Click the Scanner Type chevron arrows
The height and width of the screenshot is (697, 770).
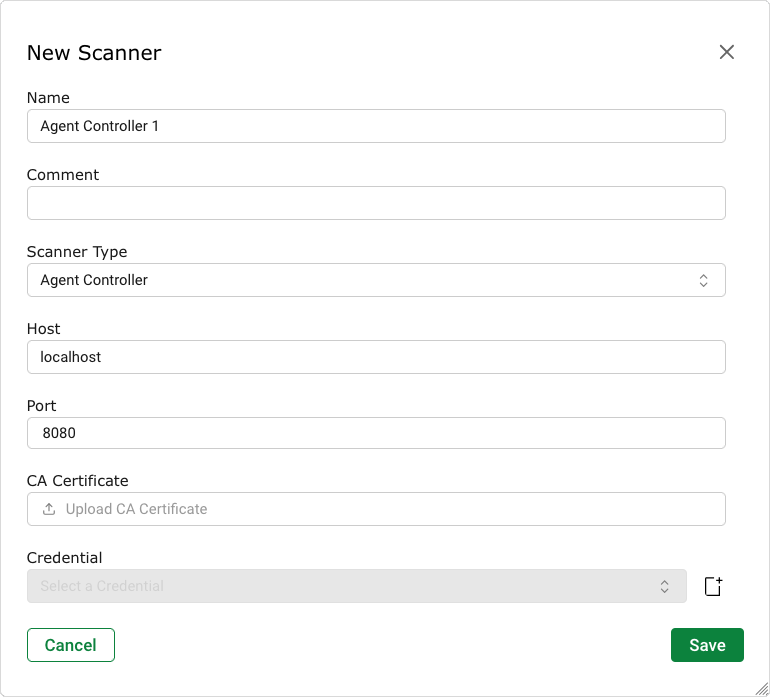704,281
